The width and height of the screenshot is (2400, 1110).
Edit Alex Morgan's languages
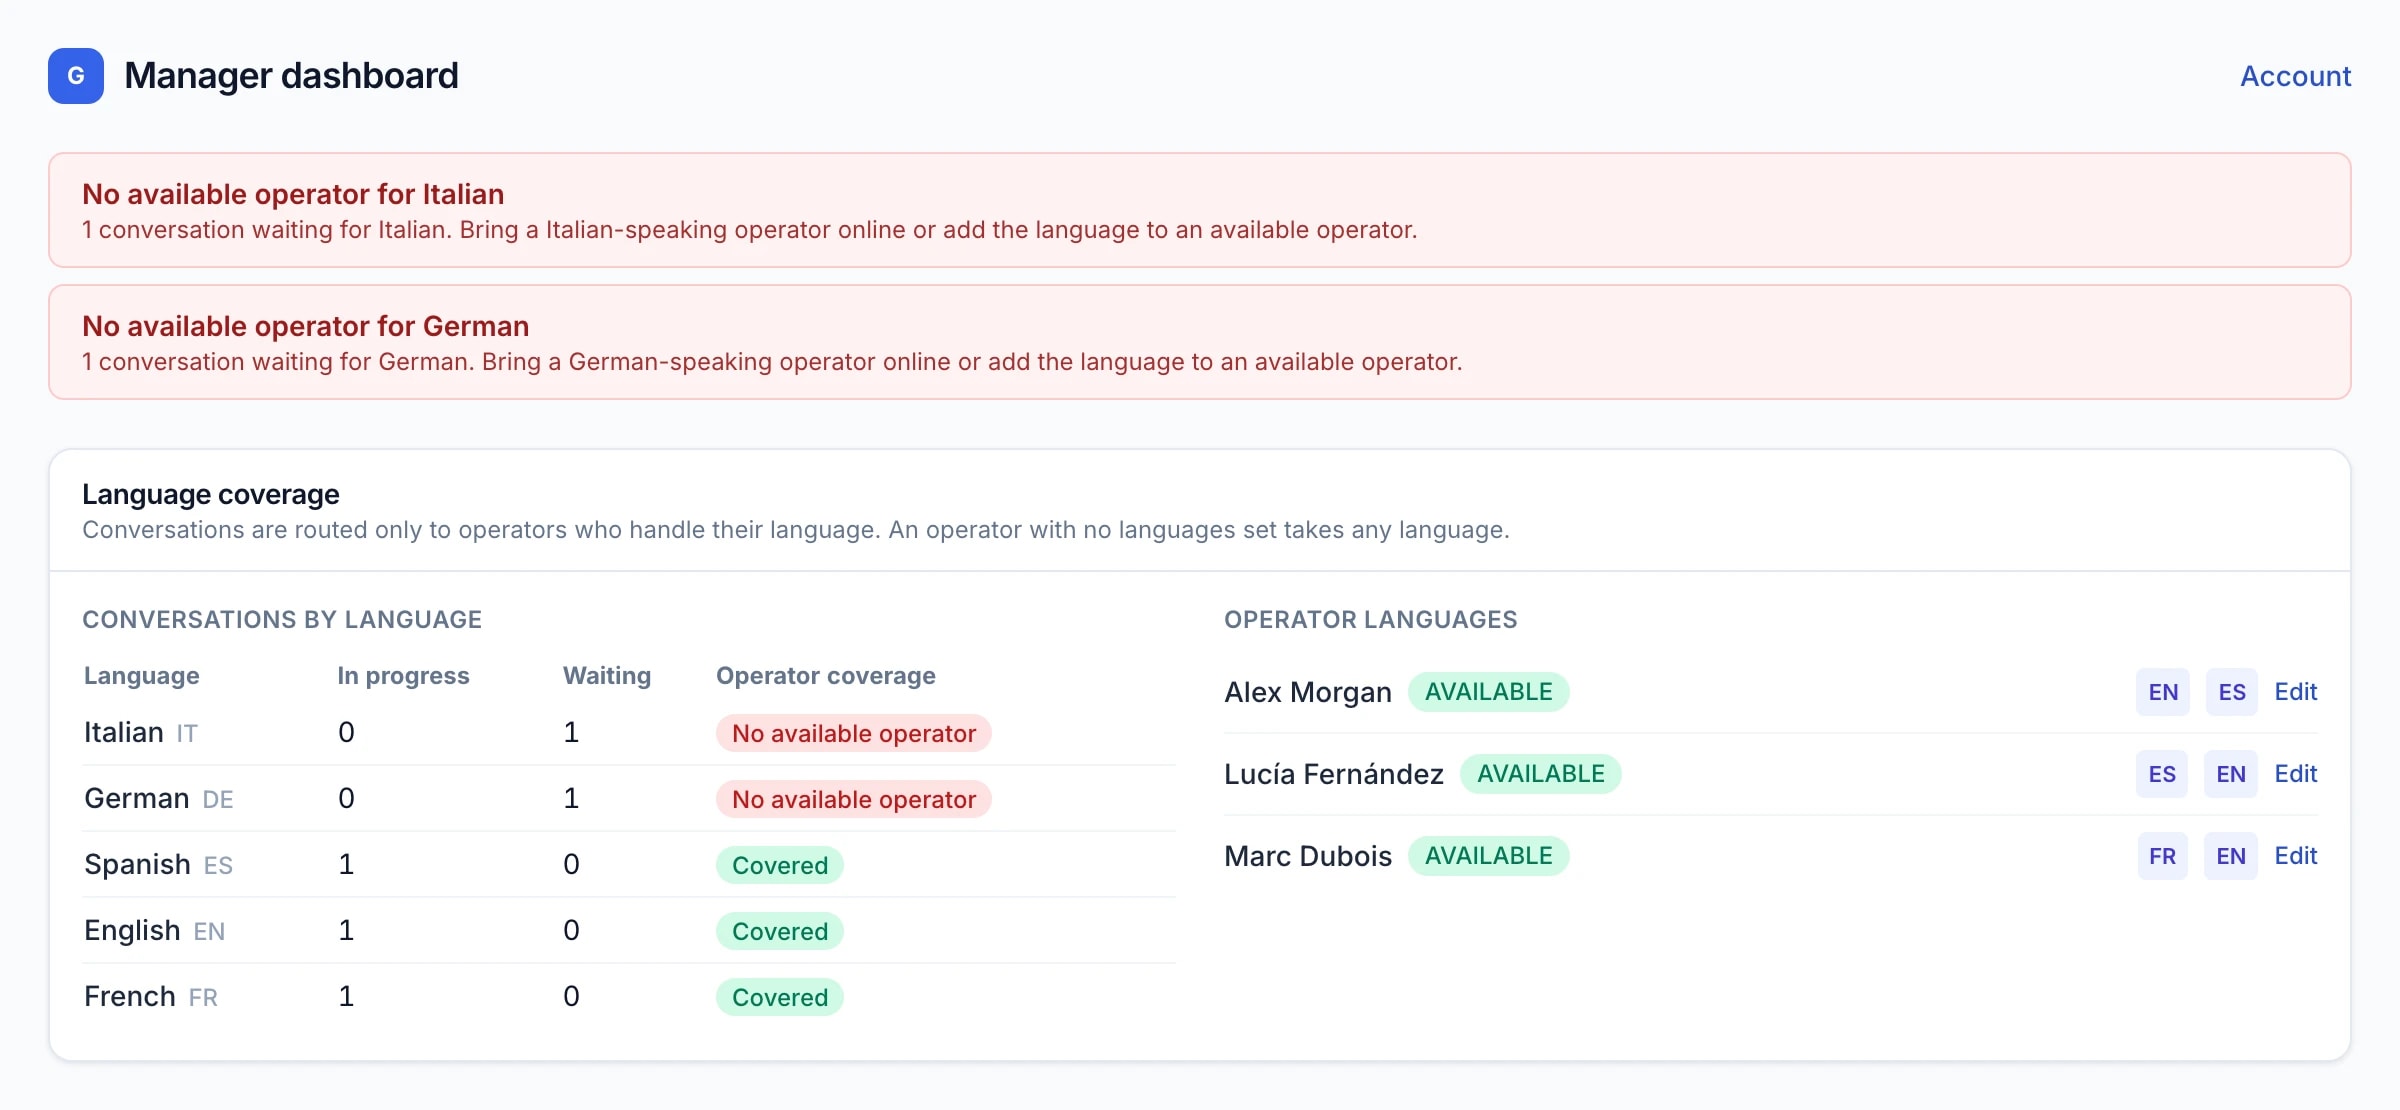(2295, 692)
